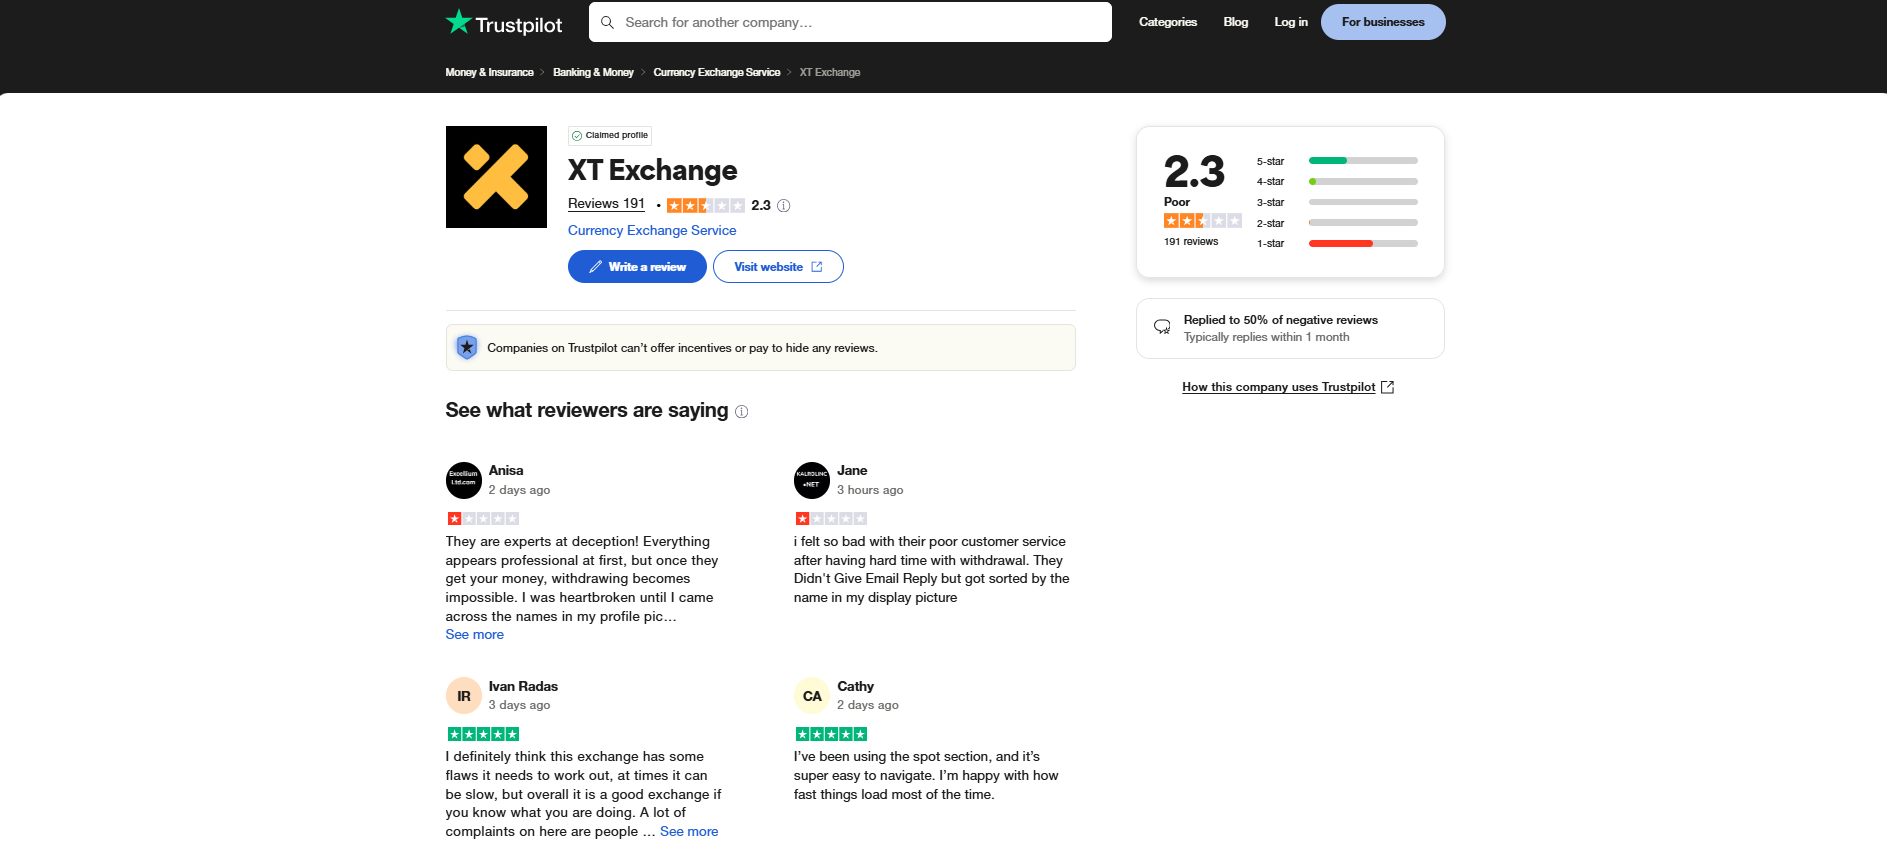Click Anisa's profile avatar
Viewport: 1887px width, 853px height.
coord(463,480)
